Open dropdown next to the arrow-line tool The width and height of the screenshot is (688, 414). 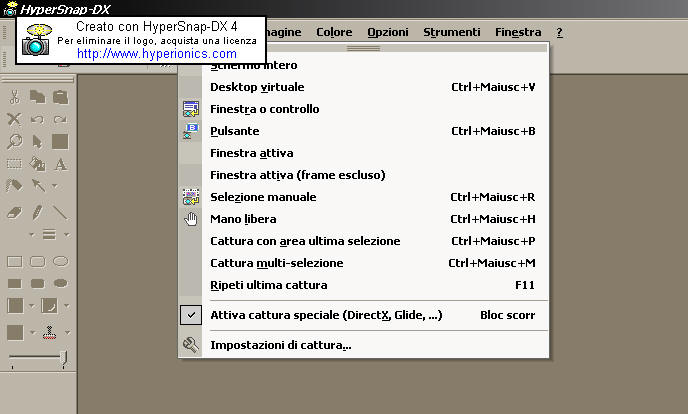click(x=53, y=187)
